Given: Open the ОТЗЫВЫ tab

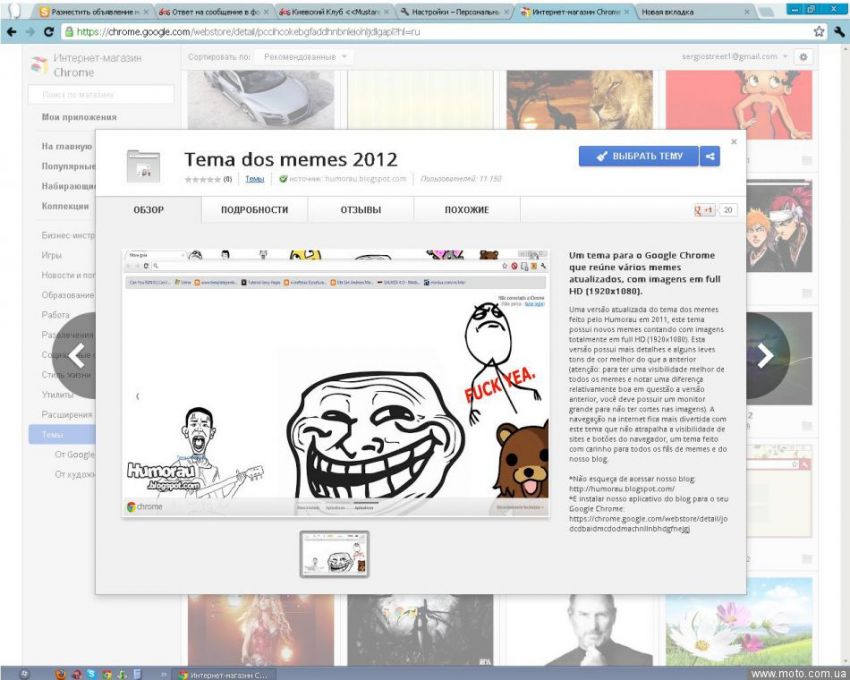Looking at the screenshot, I should [x=361, y=210].
